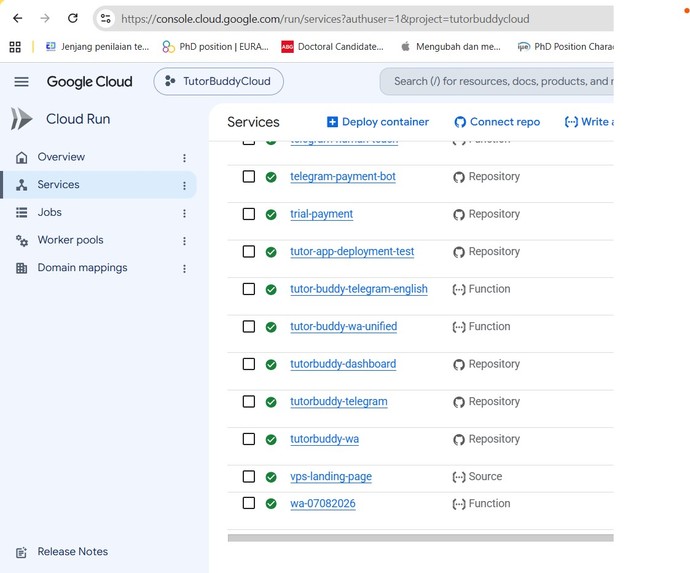690x573 pixels.
Task: Open more options beside Services
Action: click(184, 186)
